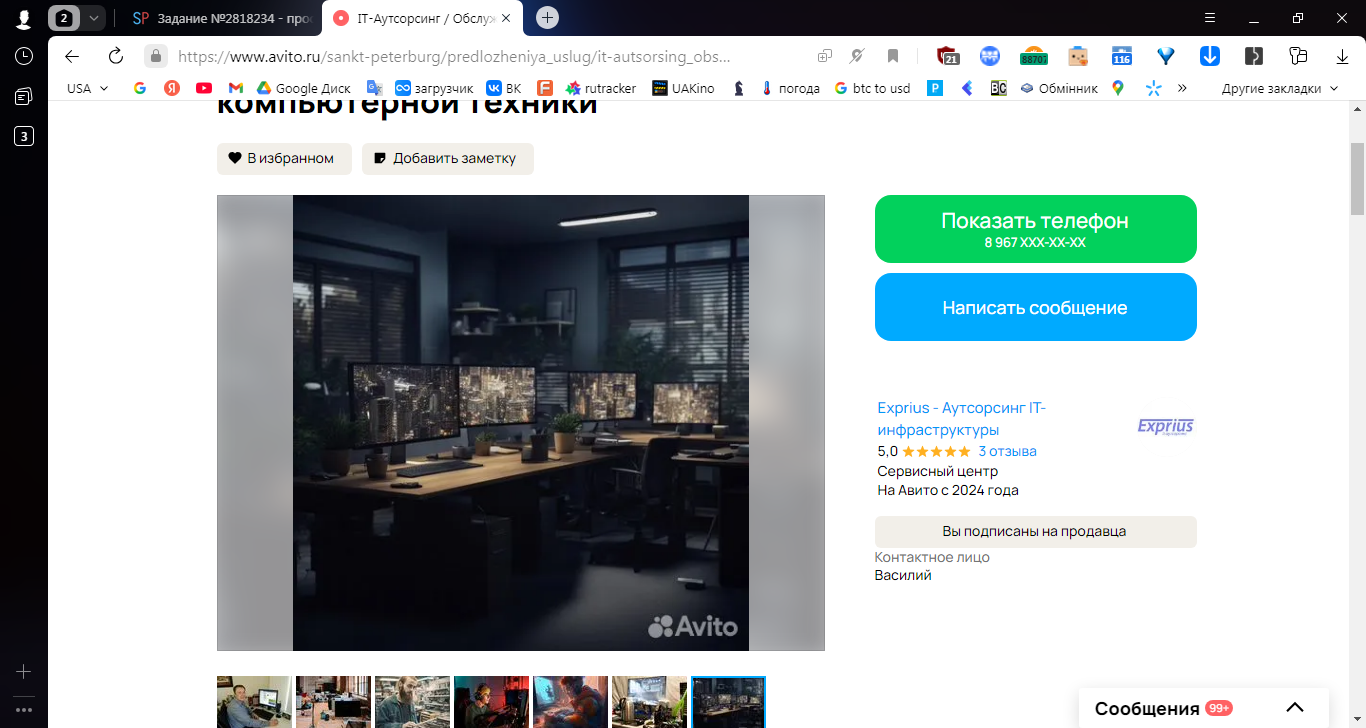Open the USA bookmarks folder dropdown
This screenshot has width=1366, height=728.
tap(88, 88)
